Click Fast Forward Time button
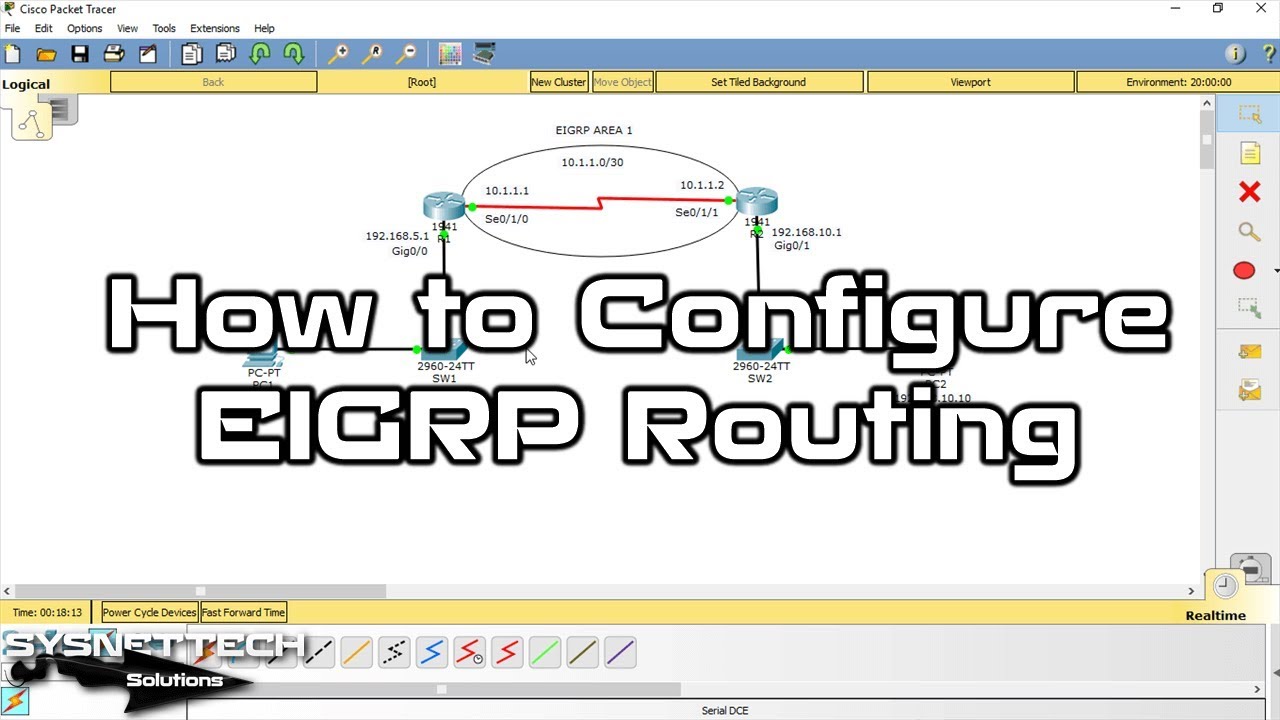The width and height of the screenshot is (1280, 720). click(244, 612)
